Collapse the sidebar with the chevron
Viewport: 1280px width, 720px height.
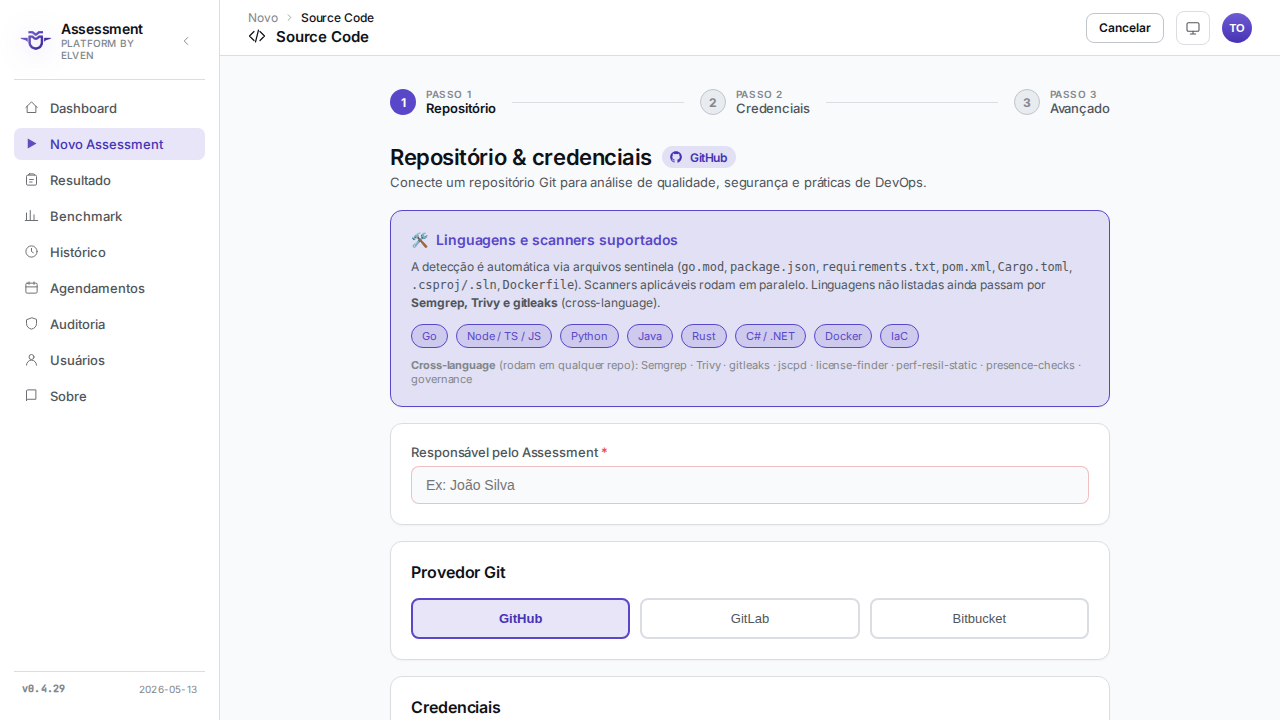(186, 41)
